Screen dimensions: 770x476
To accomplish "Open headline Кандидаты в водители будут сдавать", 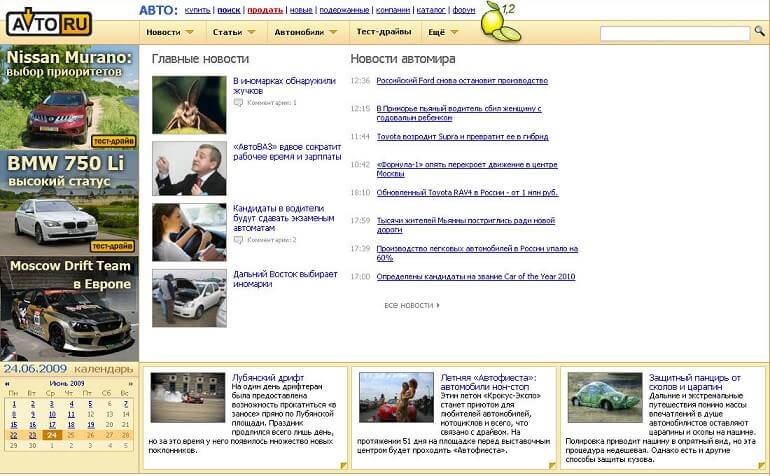I will (x=283, y=218).
